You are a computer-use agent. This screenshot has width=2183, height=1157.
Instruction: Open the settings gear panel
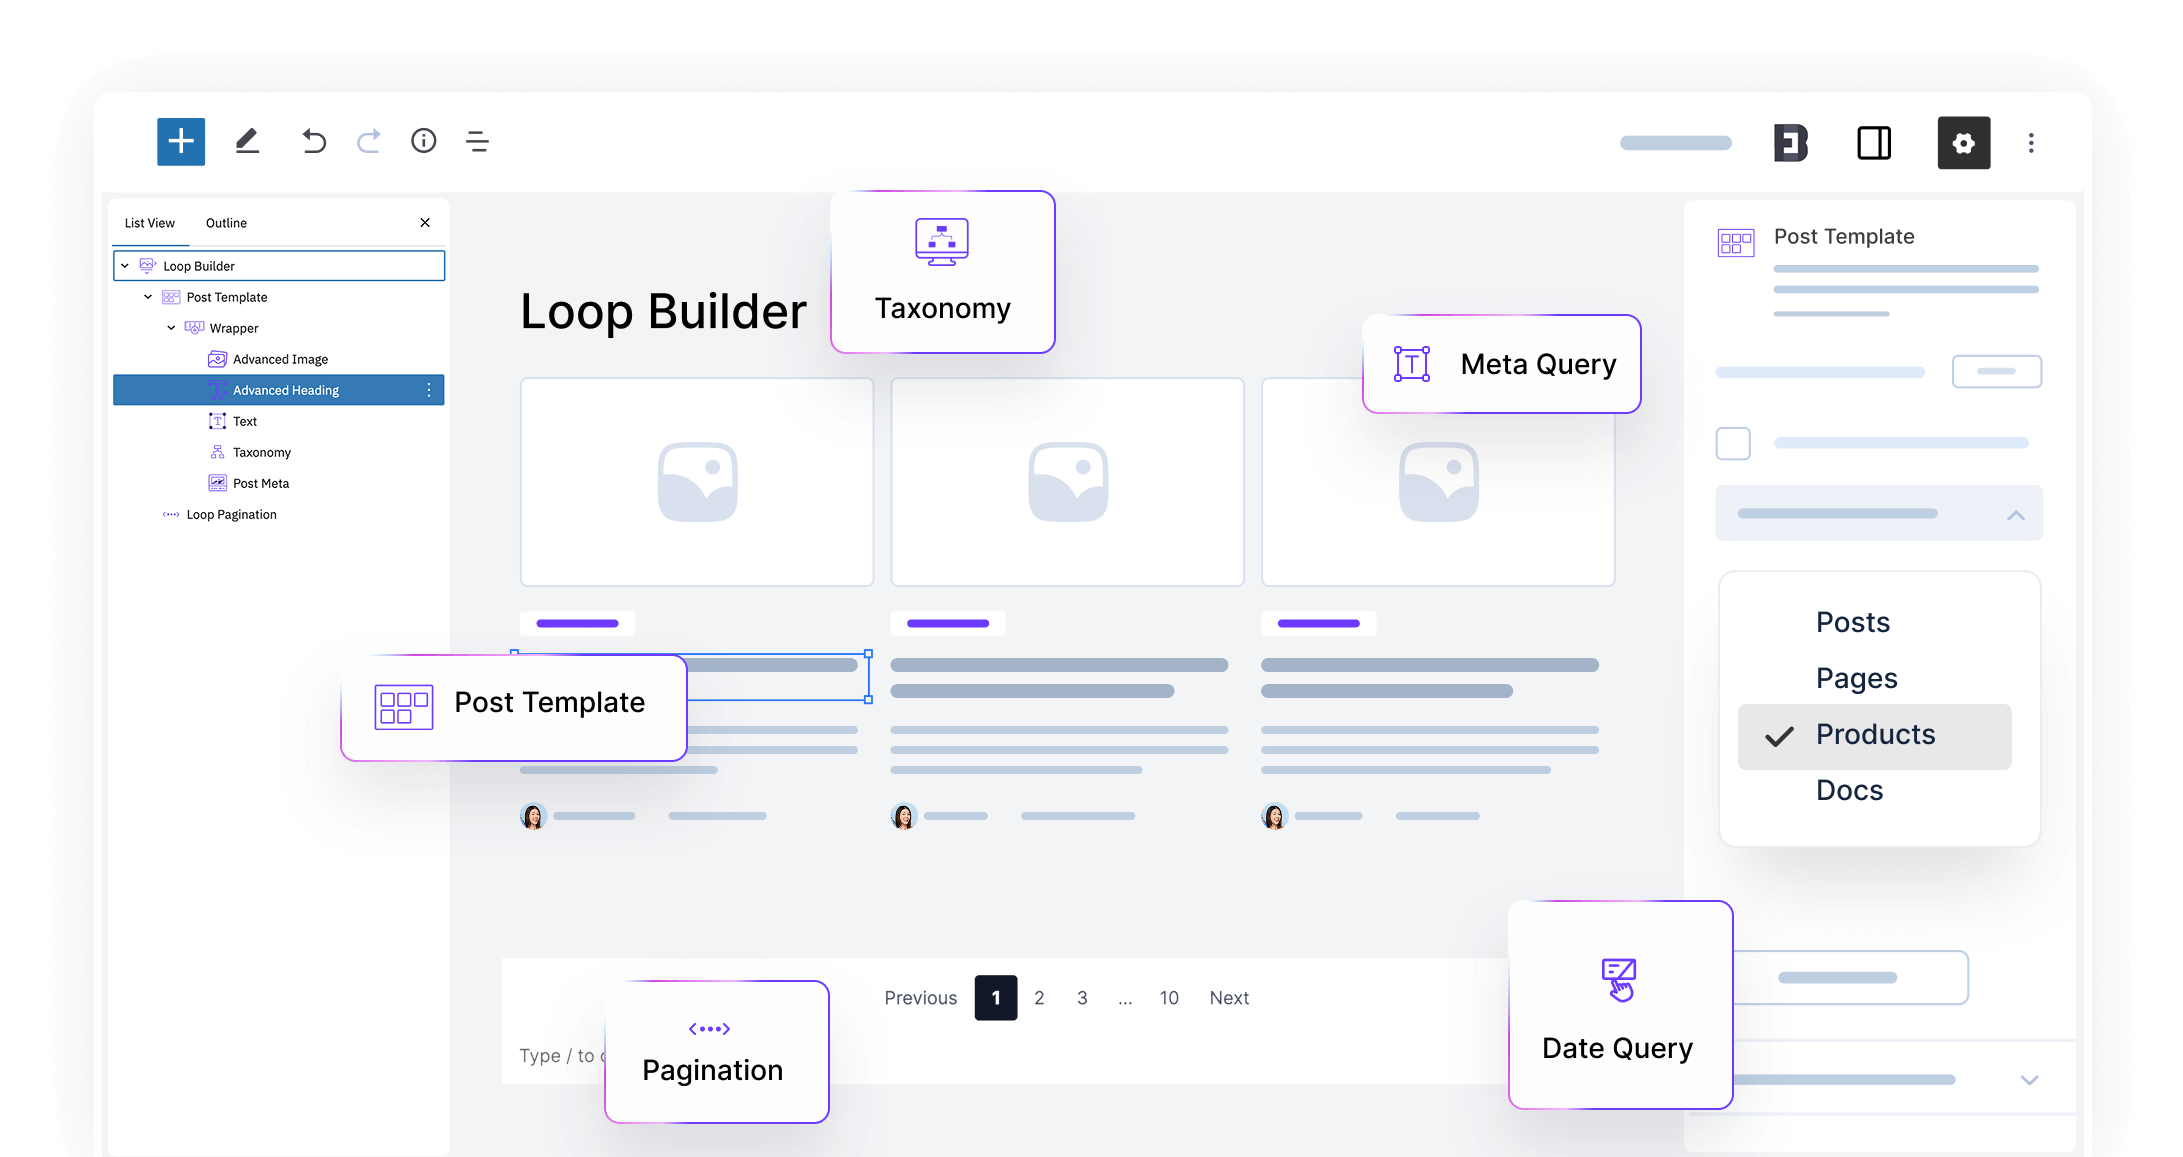pos(1963,143)
